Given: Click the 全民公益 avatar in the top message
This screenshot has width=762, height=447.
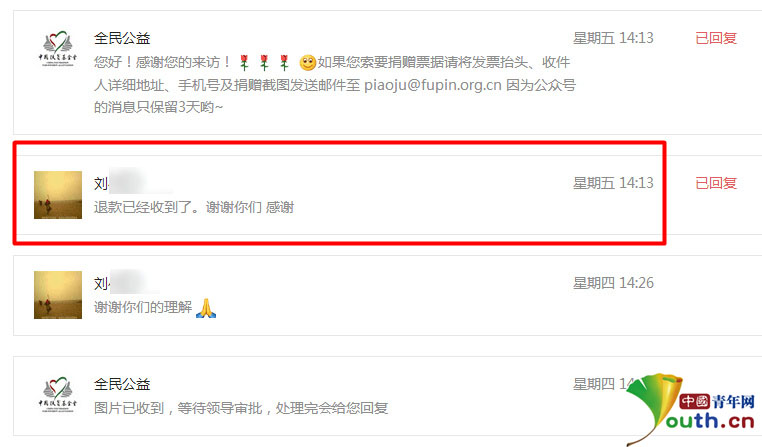Looking at the screenshot, I should click(x=58, y=51).
